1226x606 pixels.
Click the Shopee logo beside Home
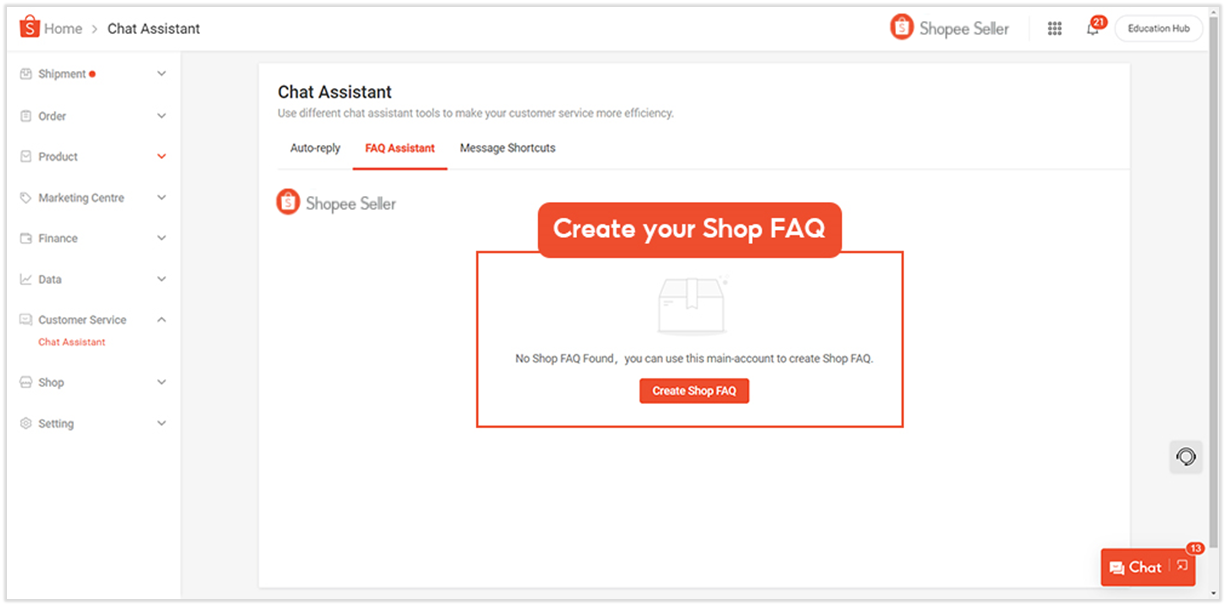click(x=28, y=27)
